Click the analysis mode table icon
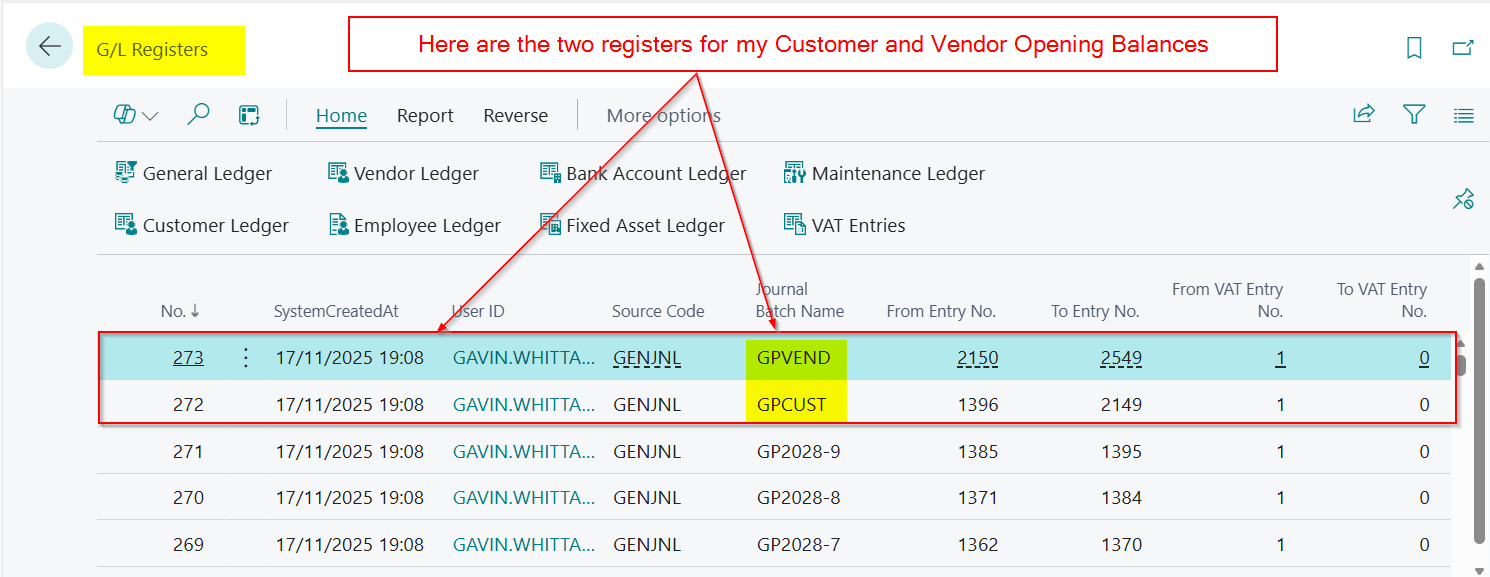Screen dimensions: 1490x577 point(249,115)
